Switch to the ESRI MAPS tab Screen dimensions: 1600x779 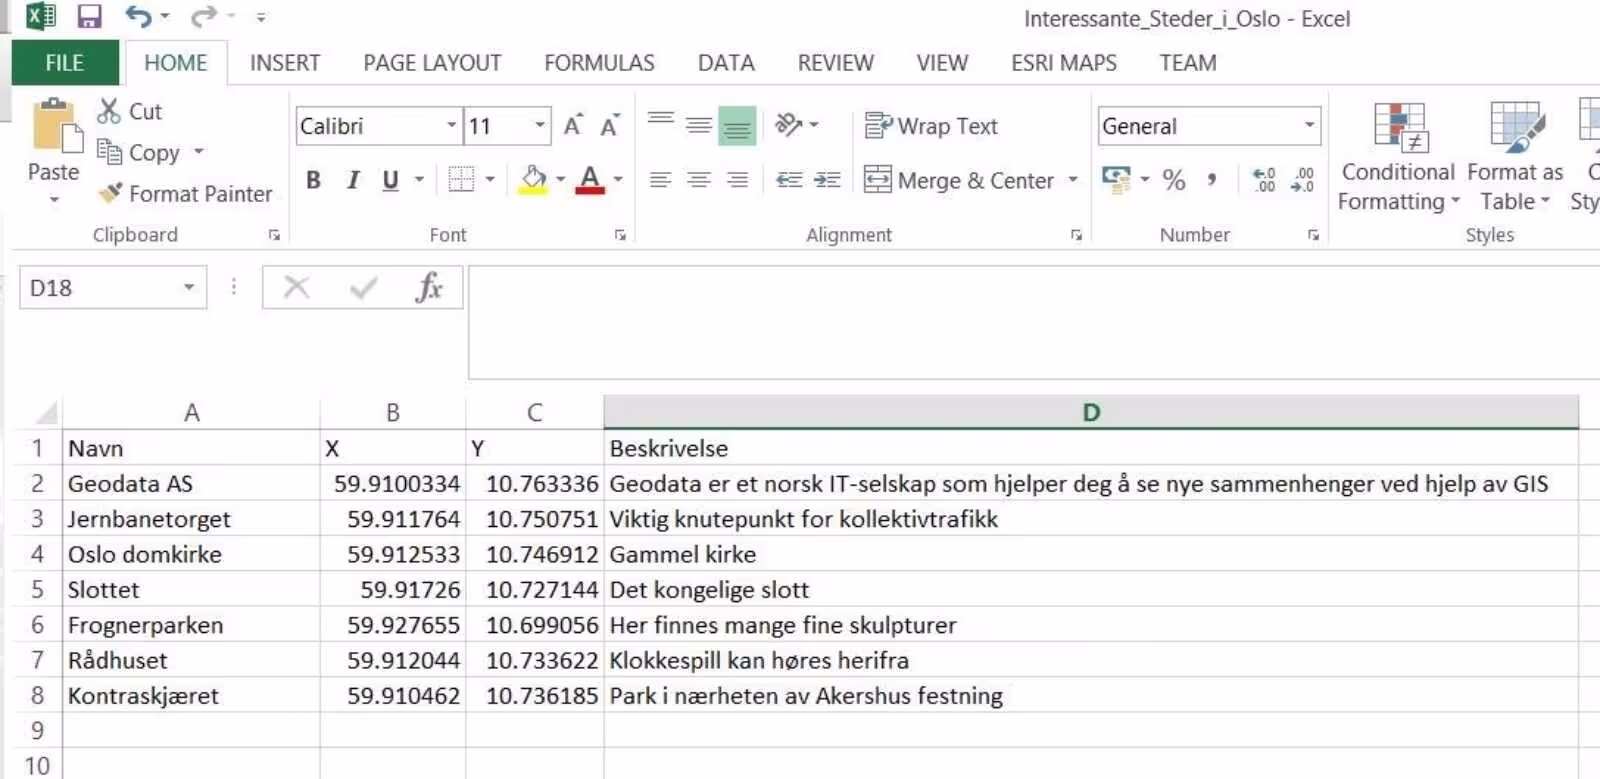click(x=1063, y=62)
